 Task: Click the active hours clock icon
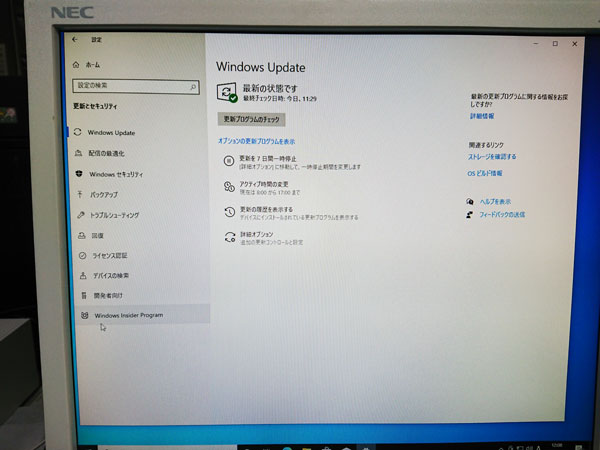tap(229, 187)
